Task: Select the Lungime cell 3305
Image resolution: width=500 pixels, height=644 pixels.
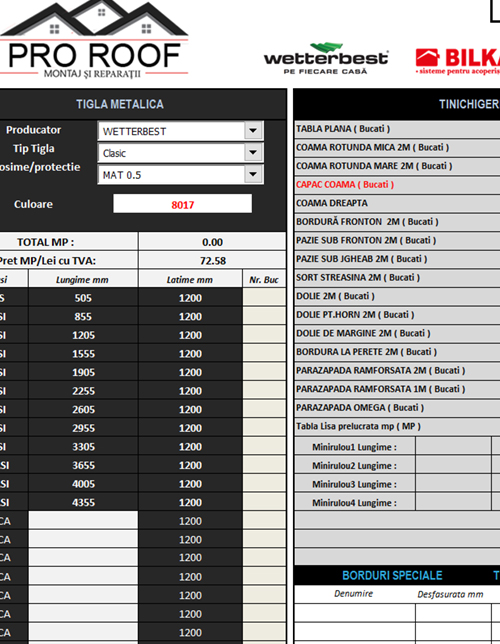Action: (x=83, y=446)
